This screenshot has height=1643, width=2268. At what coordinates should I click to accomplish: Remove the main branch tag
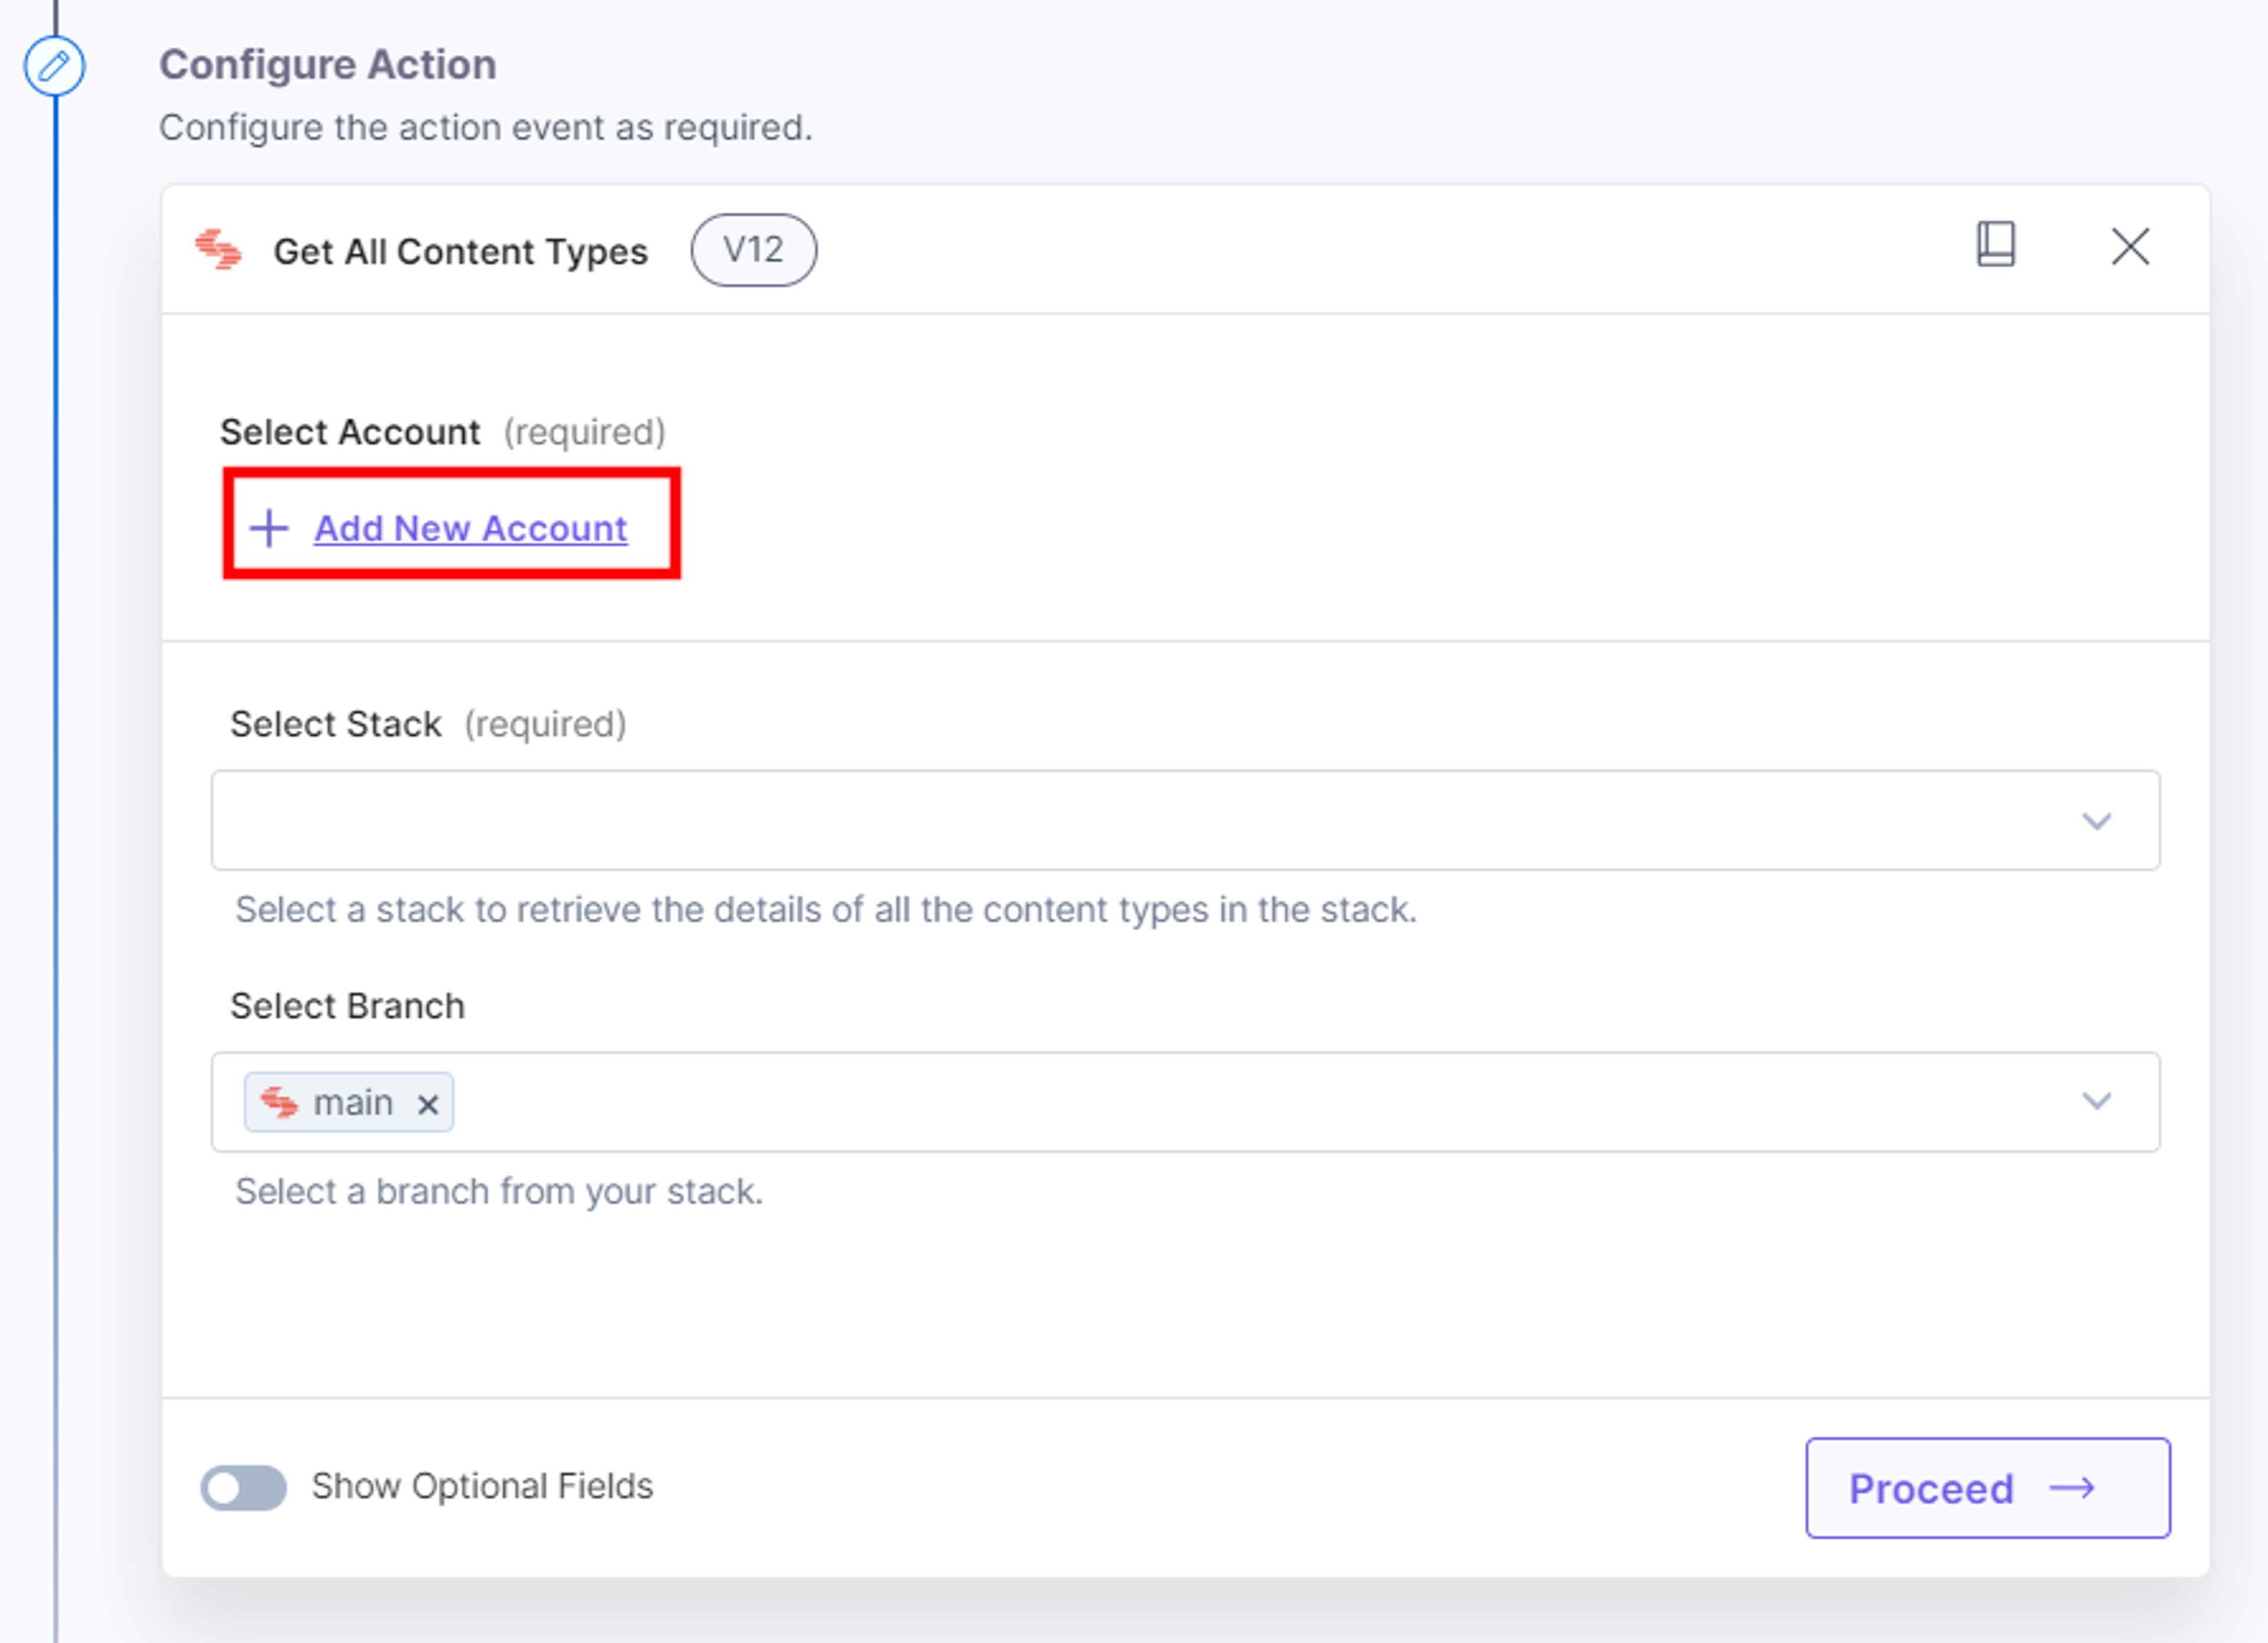(x=428, y=1104)
